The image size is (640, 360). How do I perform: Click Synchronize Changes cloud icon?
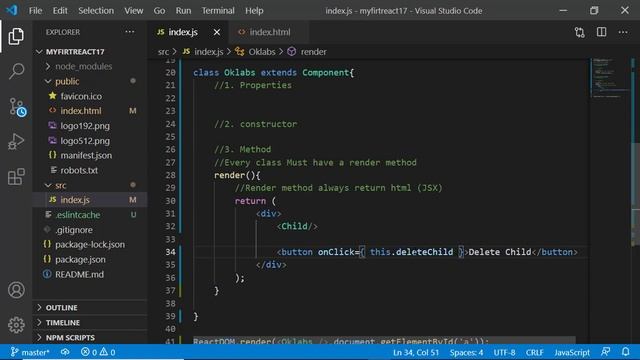point(65,352)
